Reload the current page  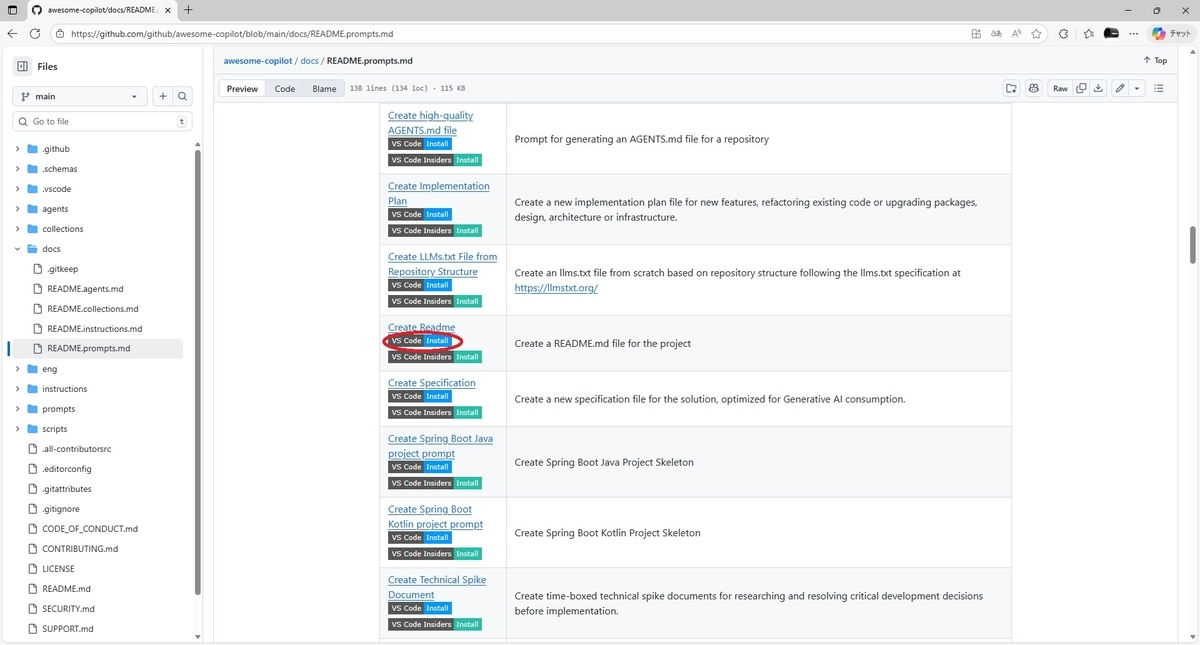[x=35, y=33]
